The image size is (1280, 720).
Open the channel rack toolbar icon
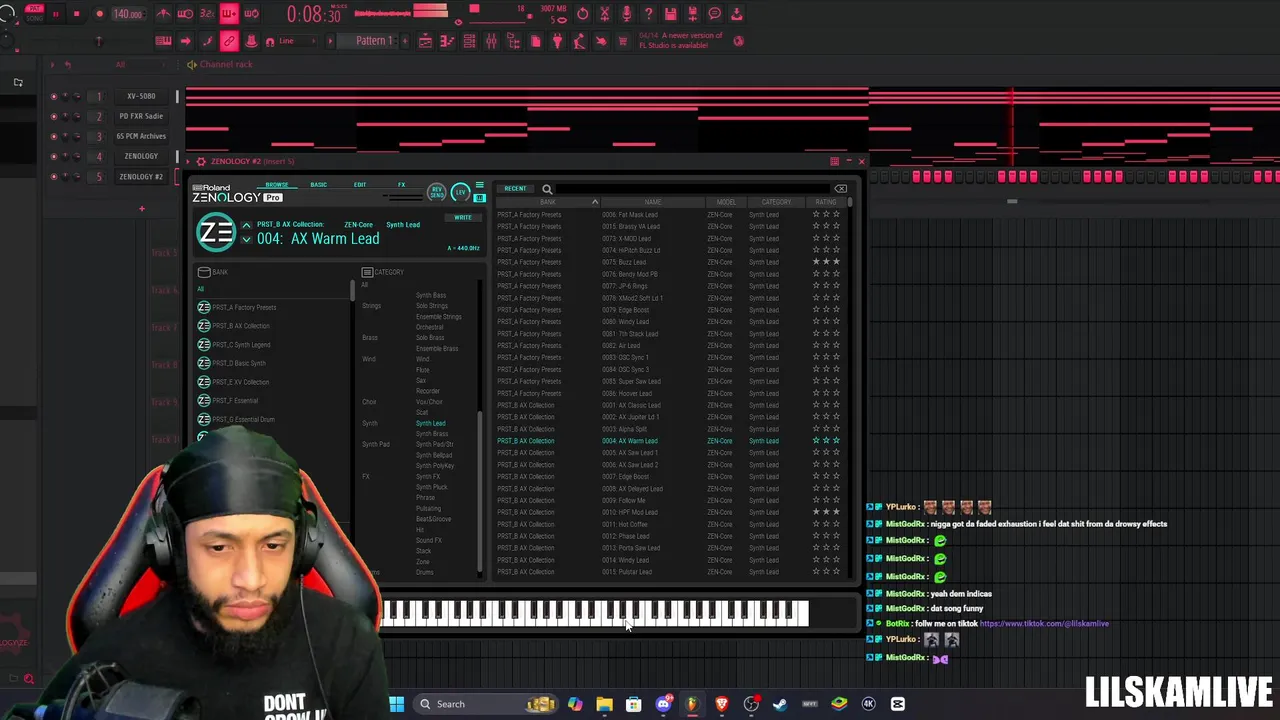(469, 41)
